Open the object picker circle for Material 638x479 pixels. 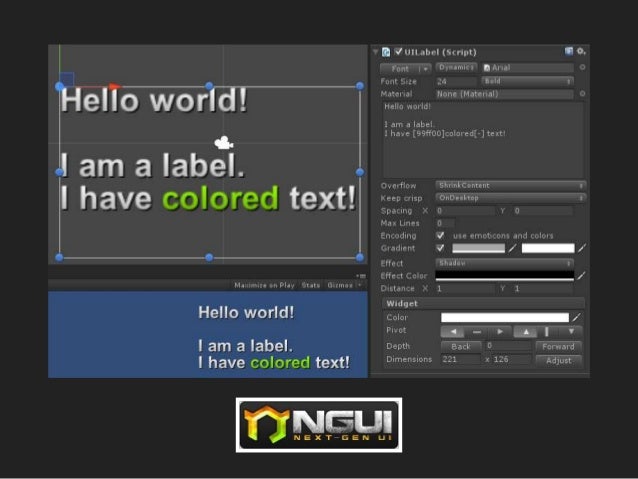(x=582, y=94)
